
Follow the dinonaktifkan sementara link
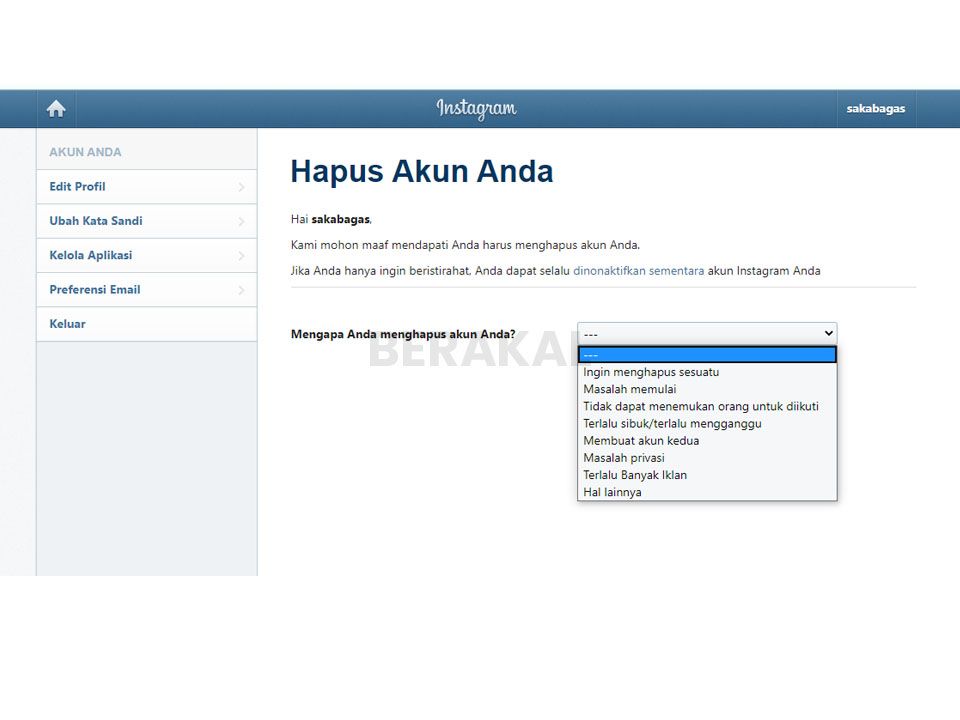pos(638,271)
